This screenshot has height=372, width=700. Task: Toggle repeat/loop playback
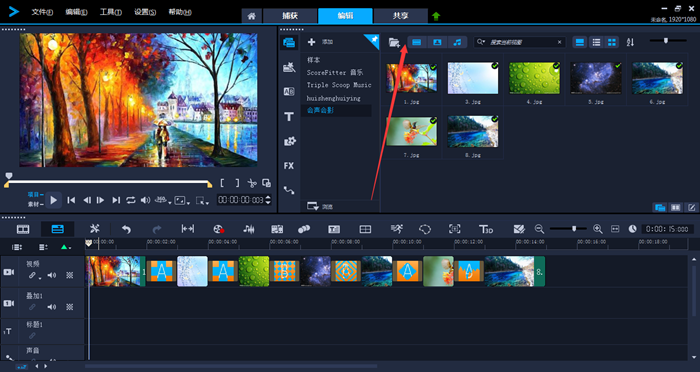click(130, 200)
